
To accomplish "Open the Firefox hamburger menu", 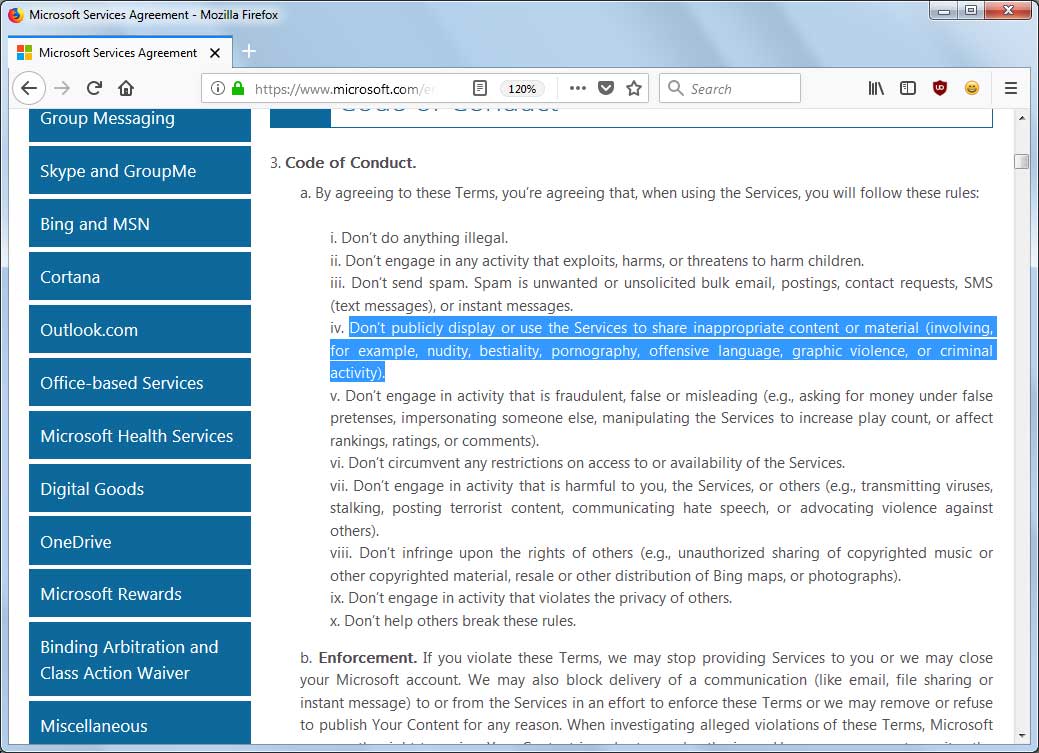I will coord(1011,88).
